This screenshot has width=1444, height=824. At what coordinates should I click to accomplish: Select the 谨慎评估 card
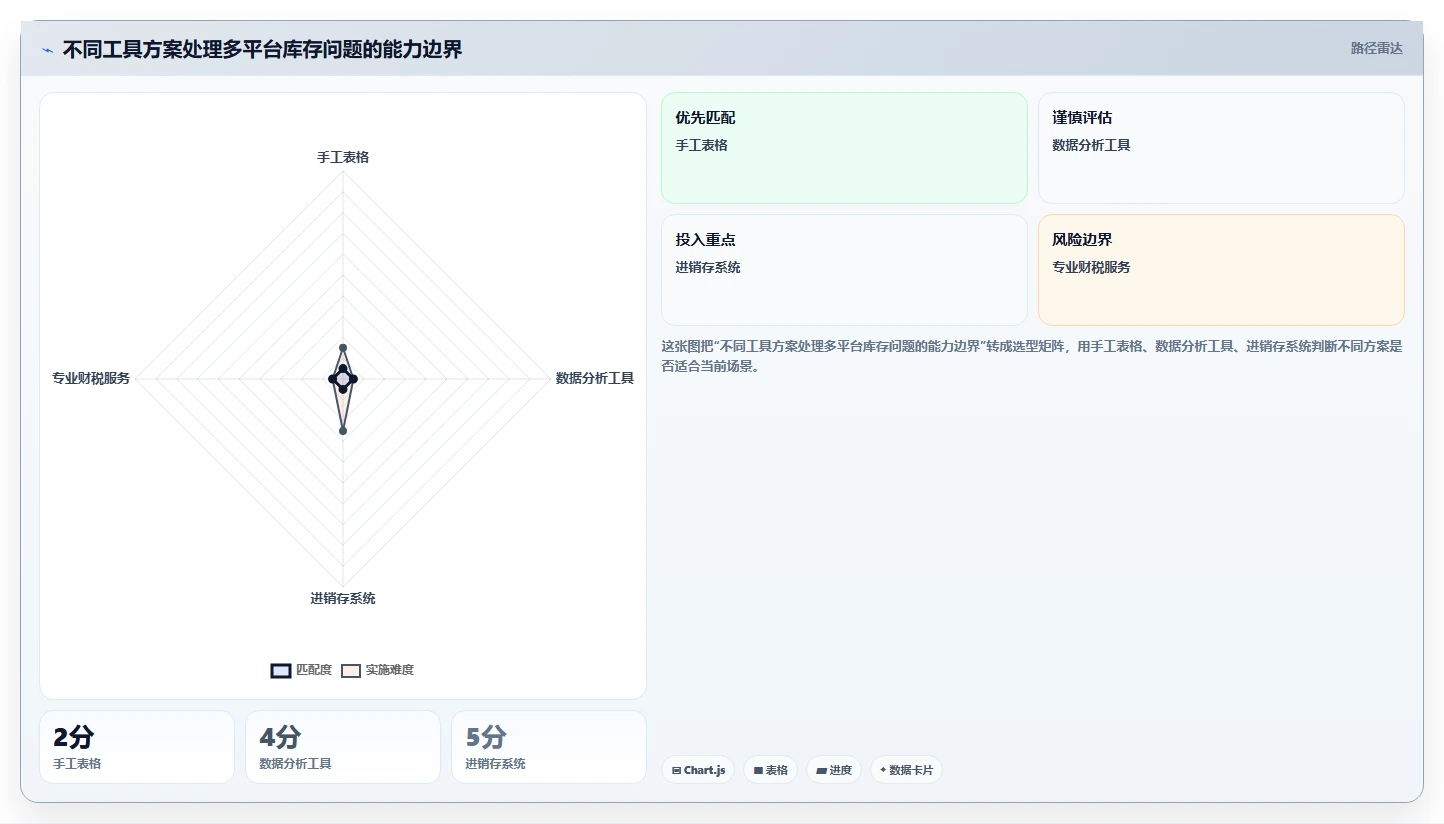click(1221, 148)
